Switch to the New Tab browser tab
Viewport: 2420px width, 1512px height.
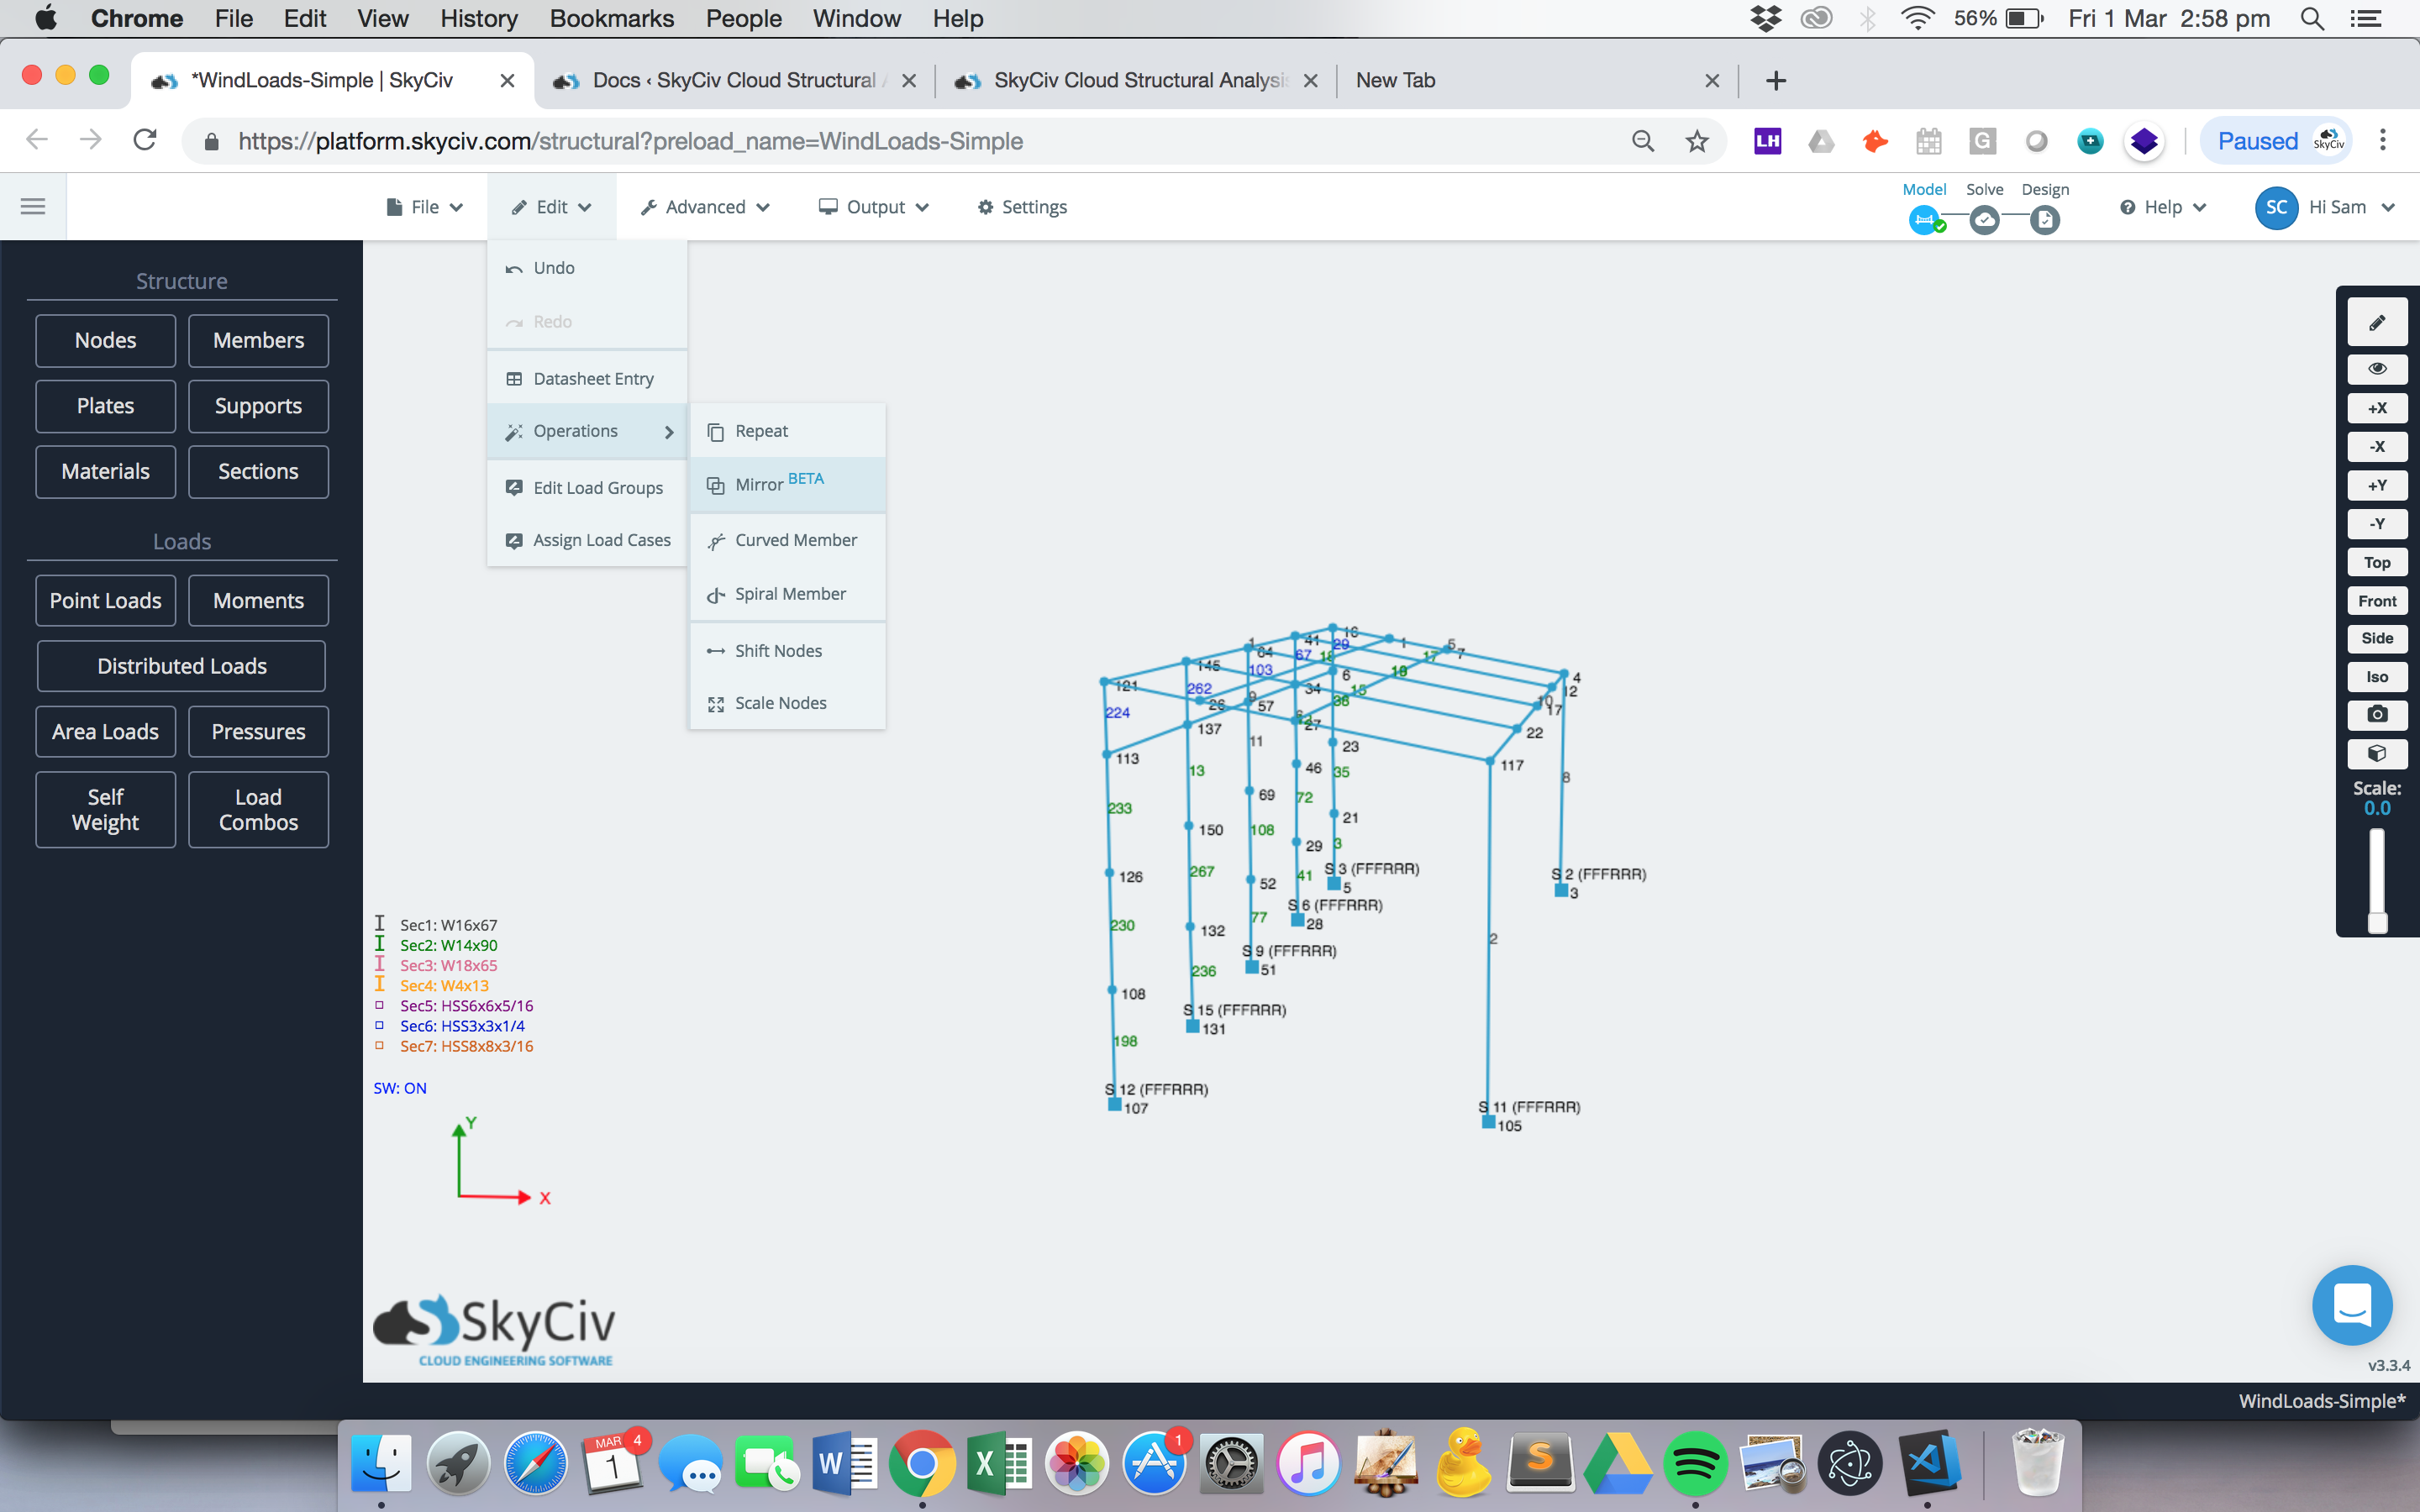1536,80
